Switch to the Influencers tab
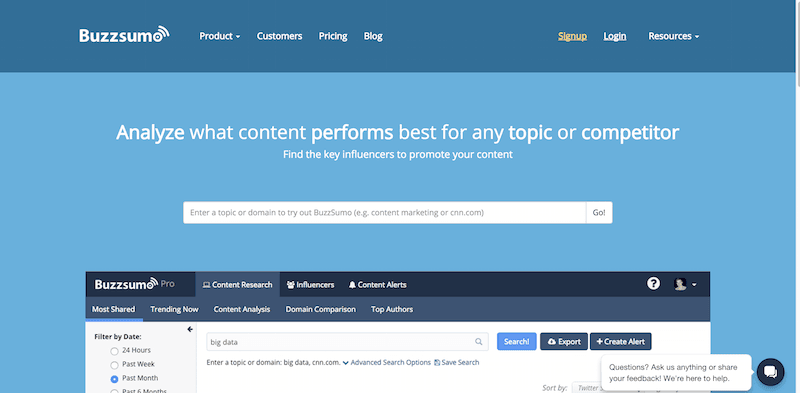This screenshot has width=800, height=393. coord(310,284)
